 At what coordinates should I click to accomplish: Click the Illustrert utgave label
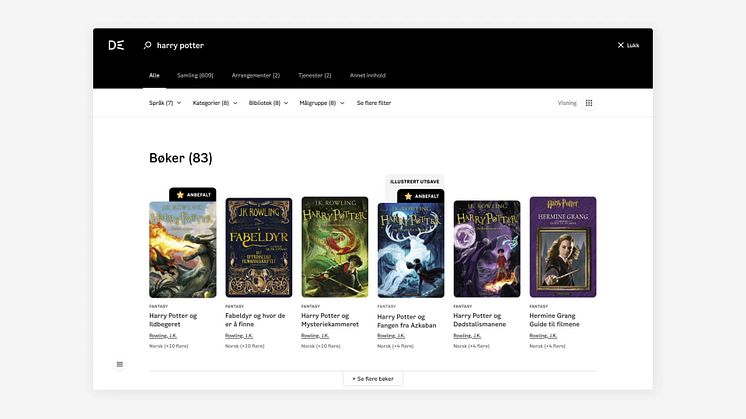point(414,182)
